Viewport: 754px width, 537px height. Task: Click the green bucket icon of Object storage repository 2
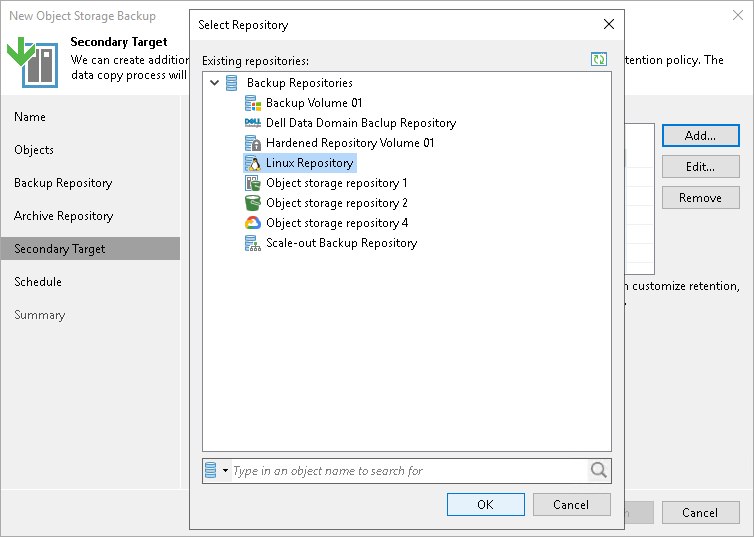(x=253, y=203)
